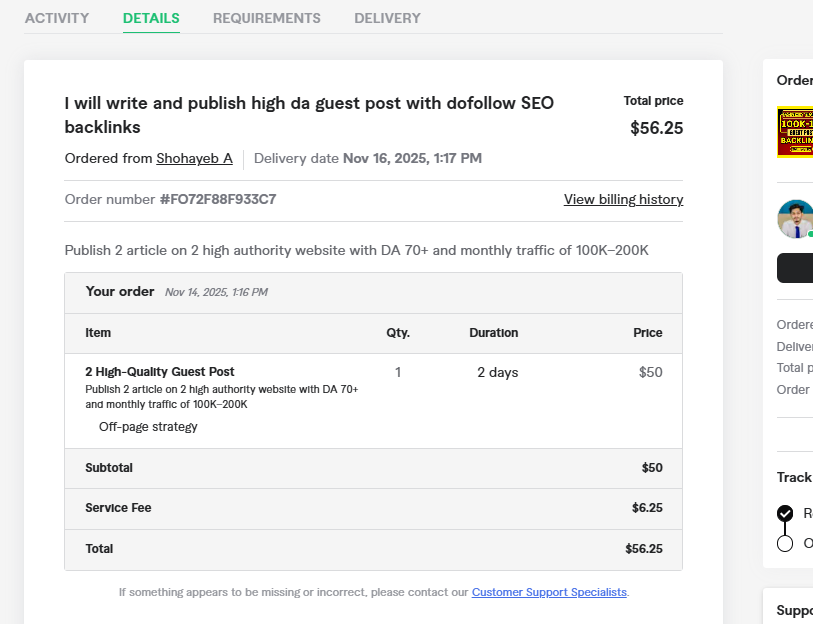Go to the Delivery tab
Image resolution: width=813 pixels, height=624 pixels.
[387, 18]
